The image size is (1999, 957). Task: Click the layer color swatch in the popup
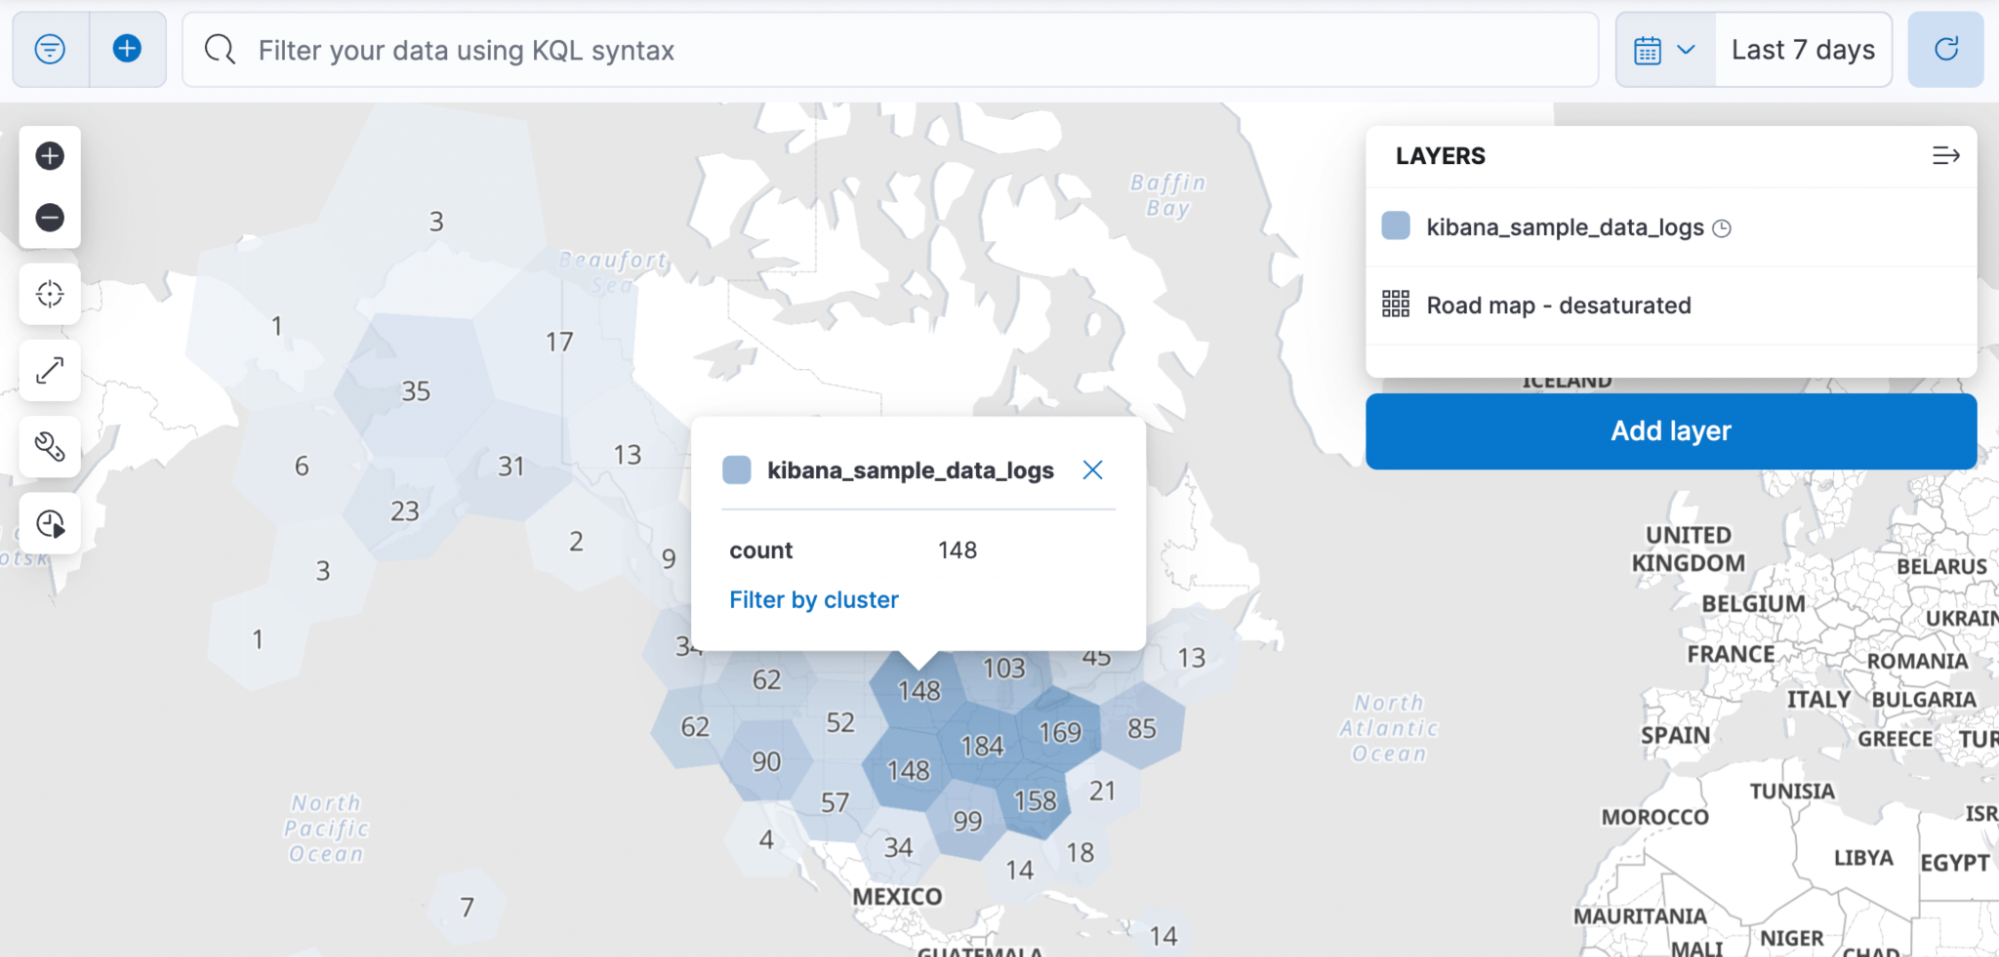pos(736,469)
